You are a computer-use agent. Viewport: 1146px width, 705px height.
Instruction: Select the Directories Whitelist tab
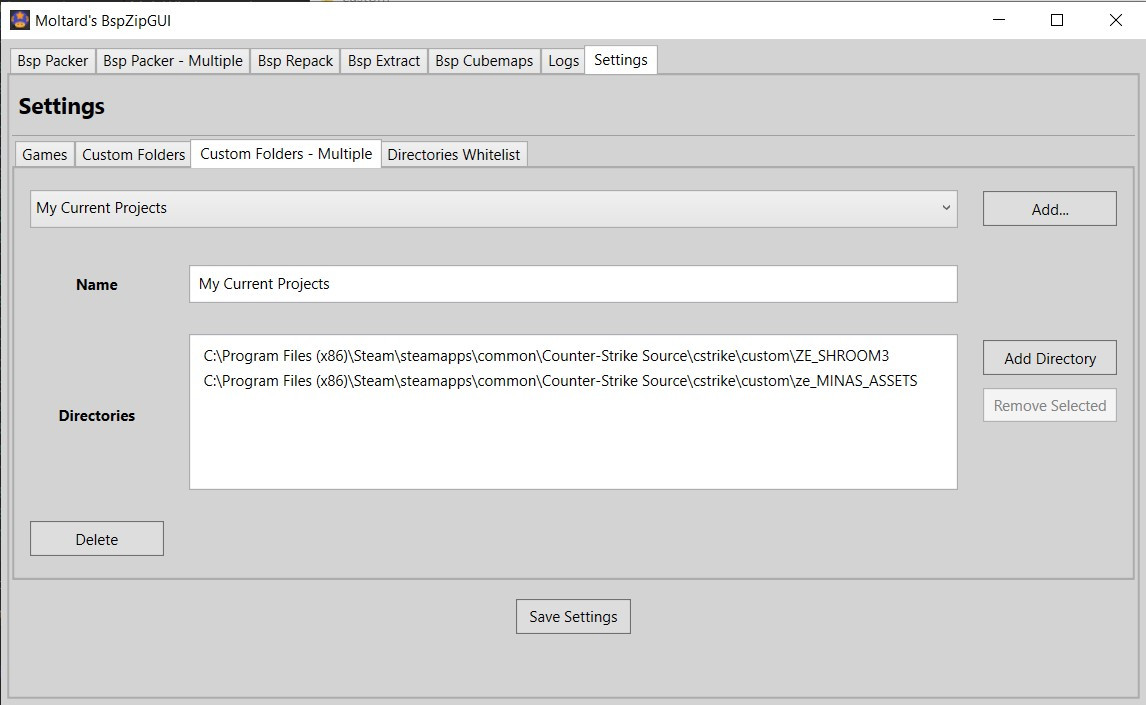pos(454,153)
